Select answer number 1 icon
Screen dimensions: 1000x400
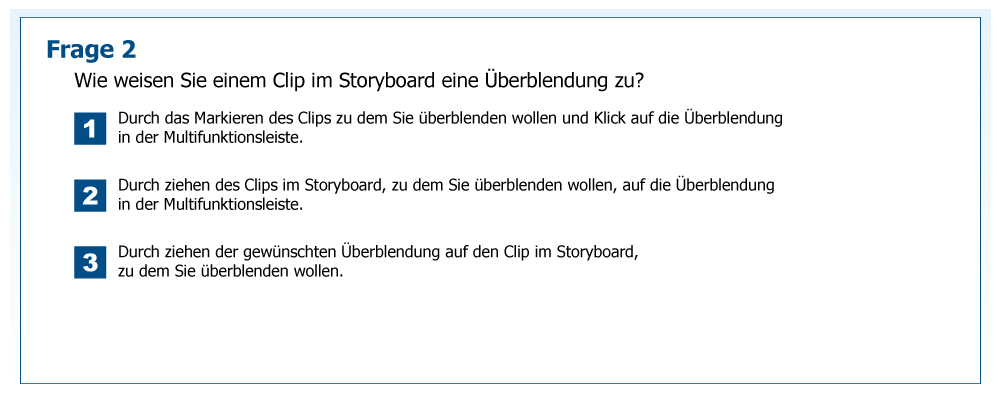(x=90, y=128)
